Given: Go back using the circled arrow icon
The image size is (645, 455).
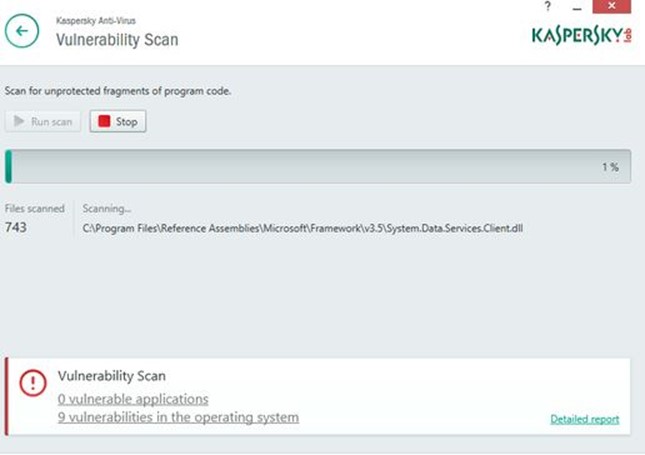Looking at the screenshot, I should tap(22, 31).
